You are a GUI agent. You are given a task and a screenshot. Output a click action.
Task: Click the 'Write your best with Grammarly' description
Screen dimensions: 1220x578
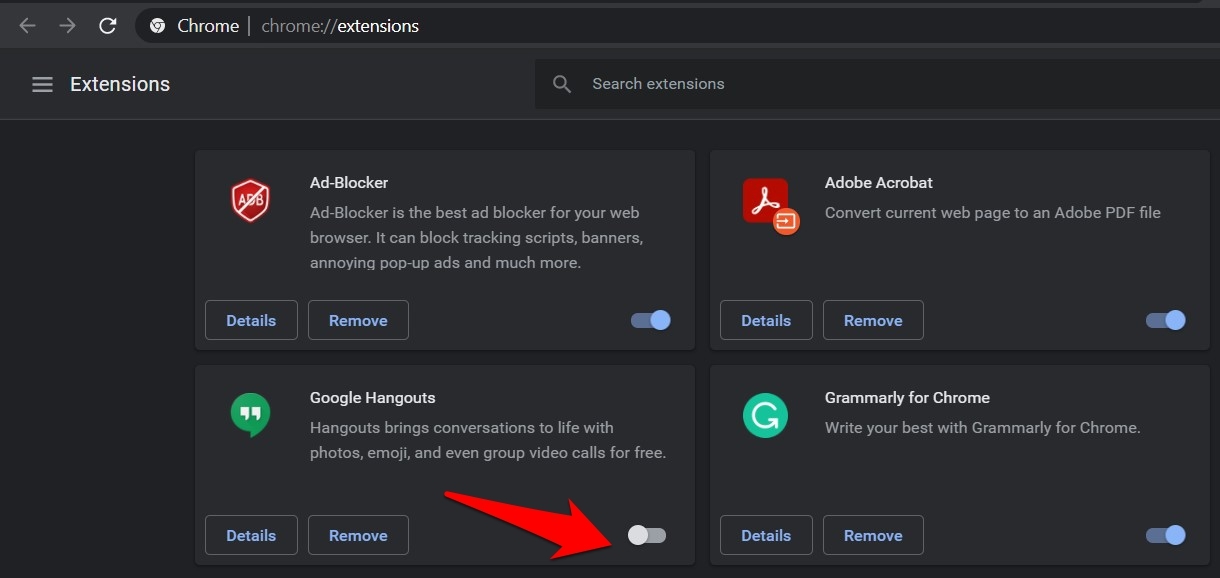tap(983, 428)
